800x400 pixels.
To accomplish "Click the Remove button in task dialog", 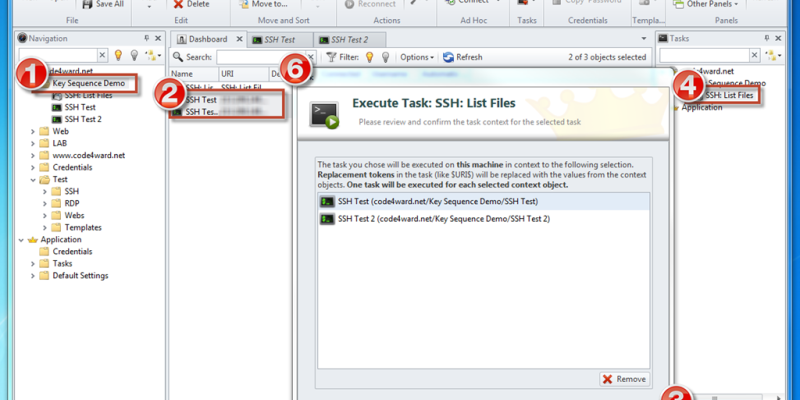I will point(625,379).
